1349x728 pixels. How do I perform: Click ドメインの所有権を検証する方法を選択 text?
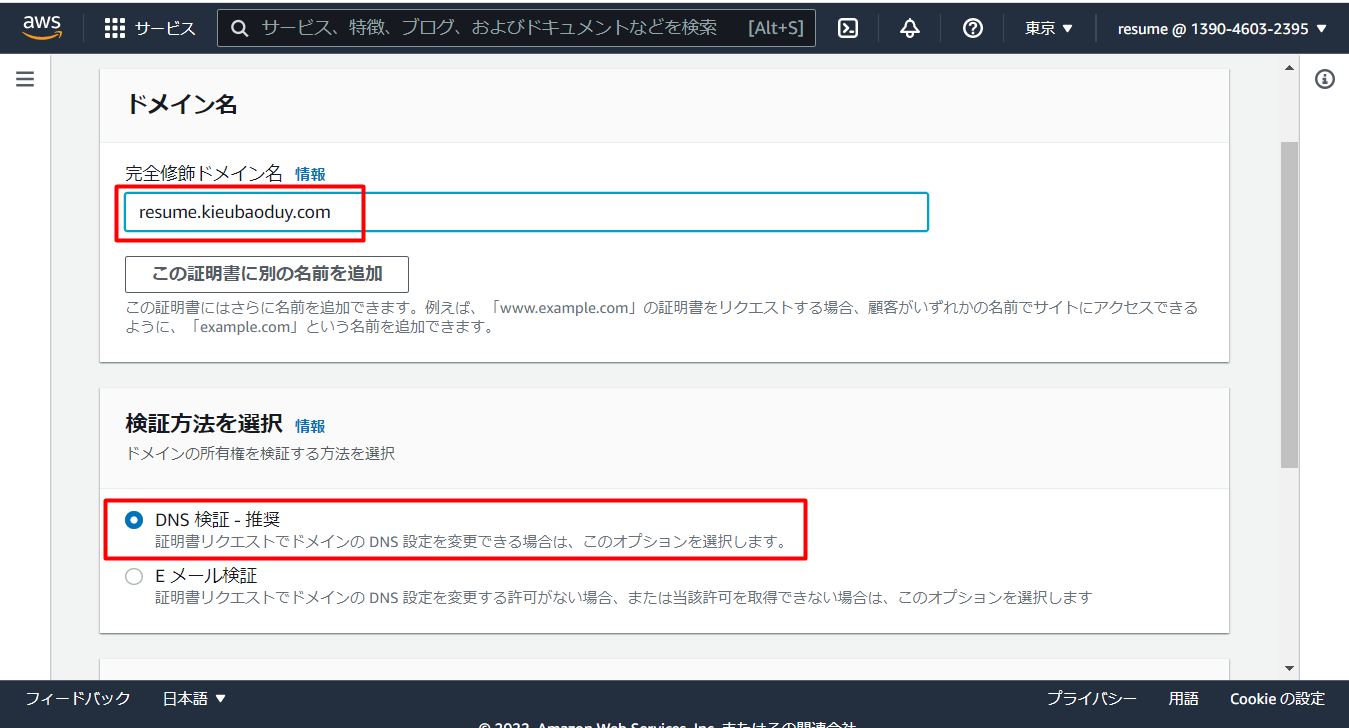pos(260,453)
